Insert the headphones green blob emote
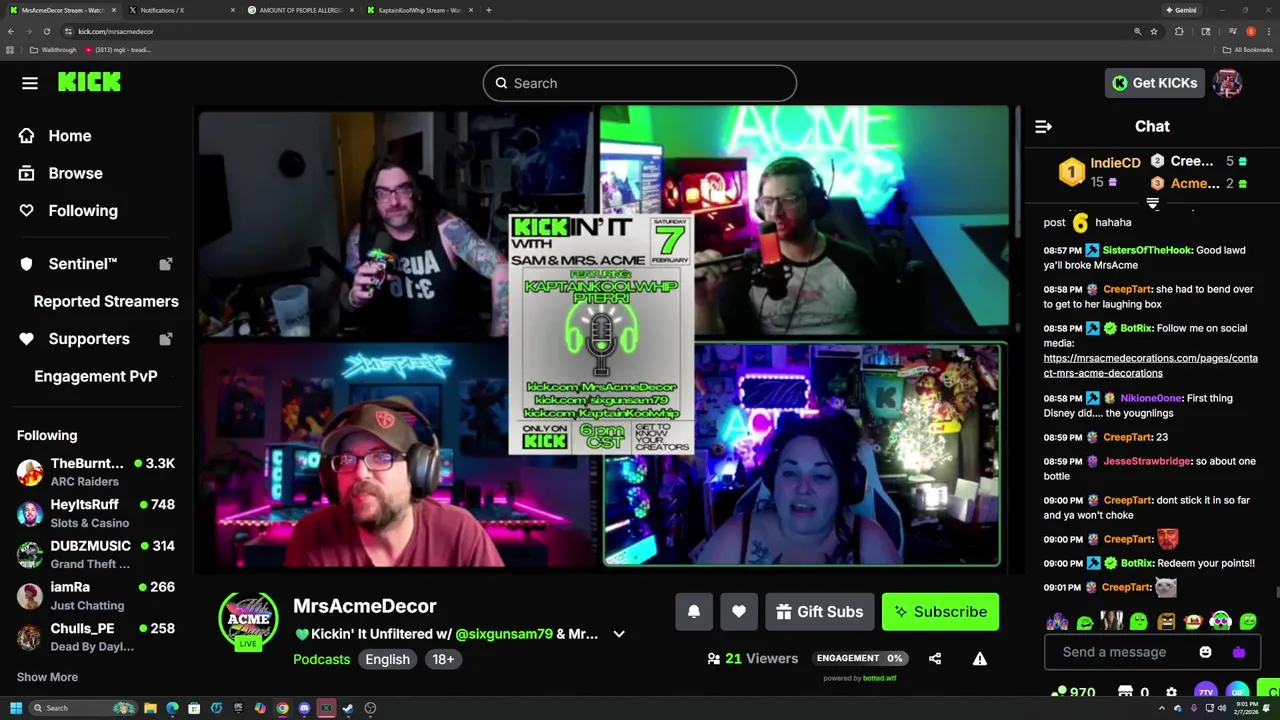Screen dimensions: 1280x720 point(1220,621)
